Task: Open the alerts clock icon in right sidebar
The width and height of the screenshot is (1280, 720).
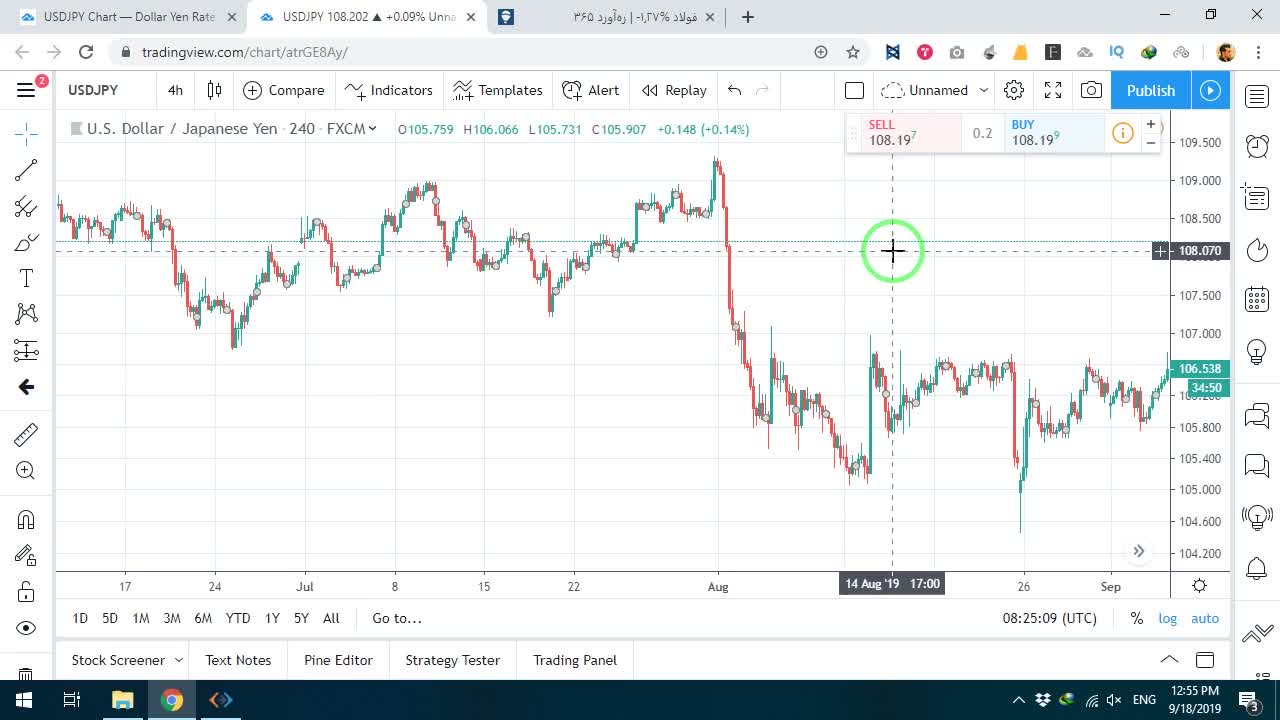Action: [x=1257, y=147]
